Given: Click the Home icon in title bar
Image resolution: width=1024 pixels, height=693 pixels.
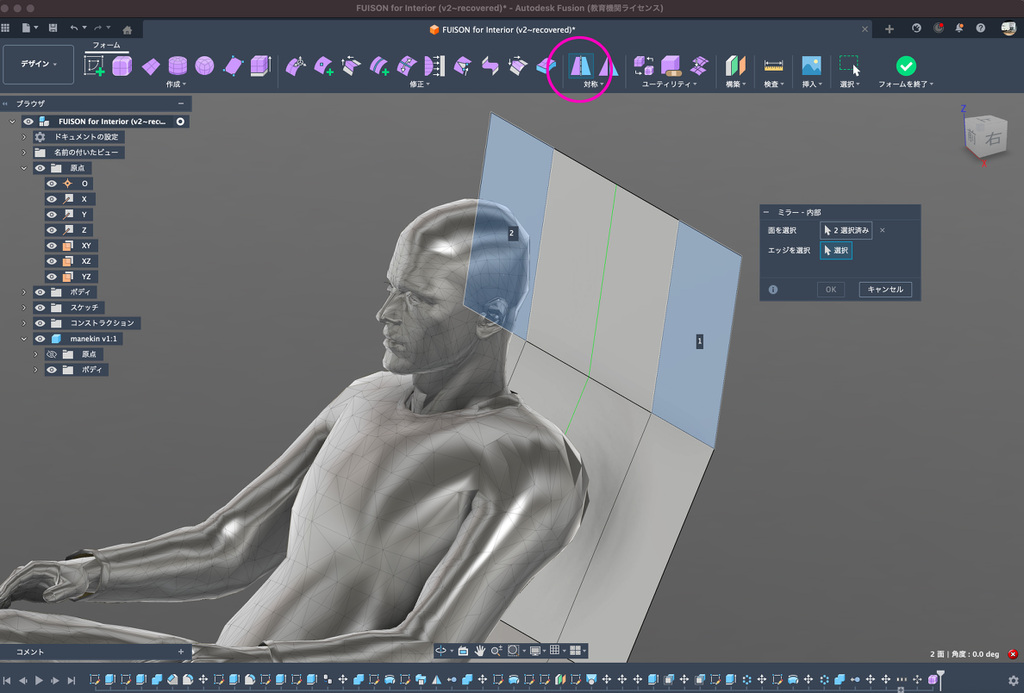Looking at the screenshot, I should coord(127,28).
